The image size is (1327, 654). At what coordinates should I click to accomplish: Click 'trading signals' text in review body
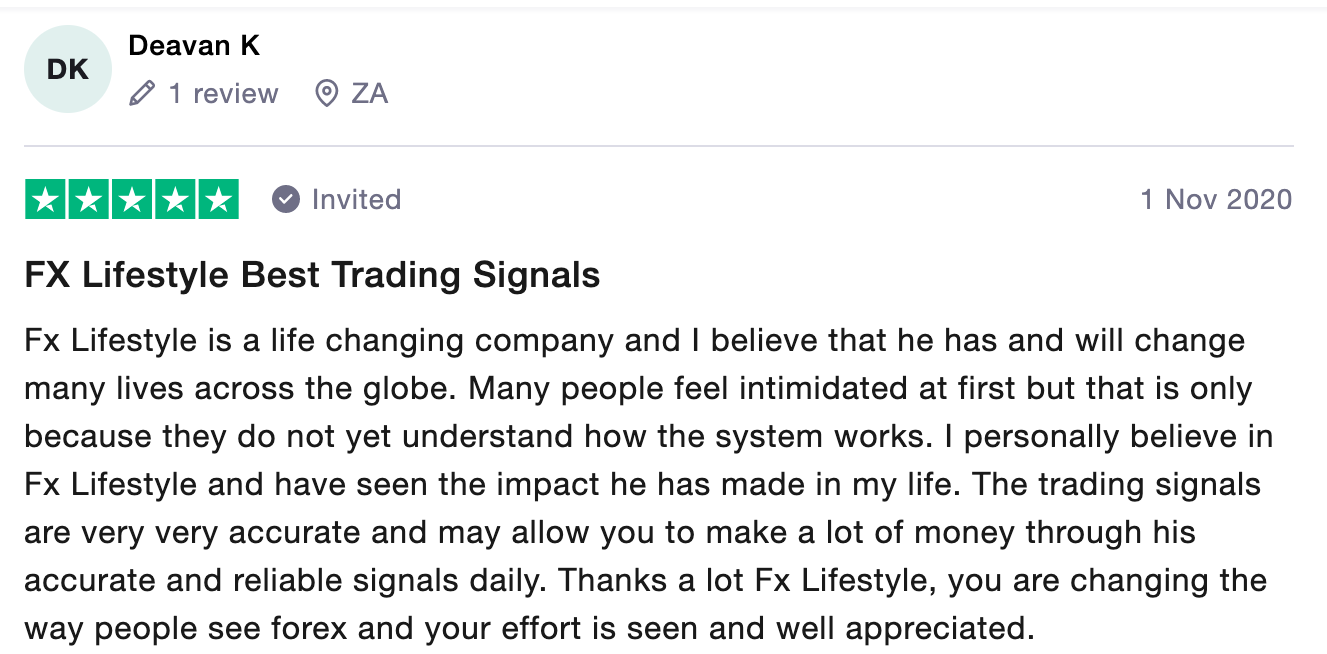tap(1149, 485)
